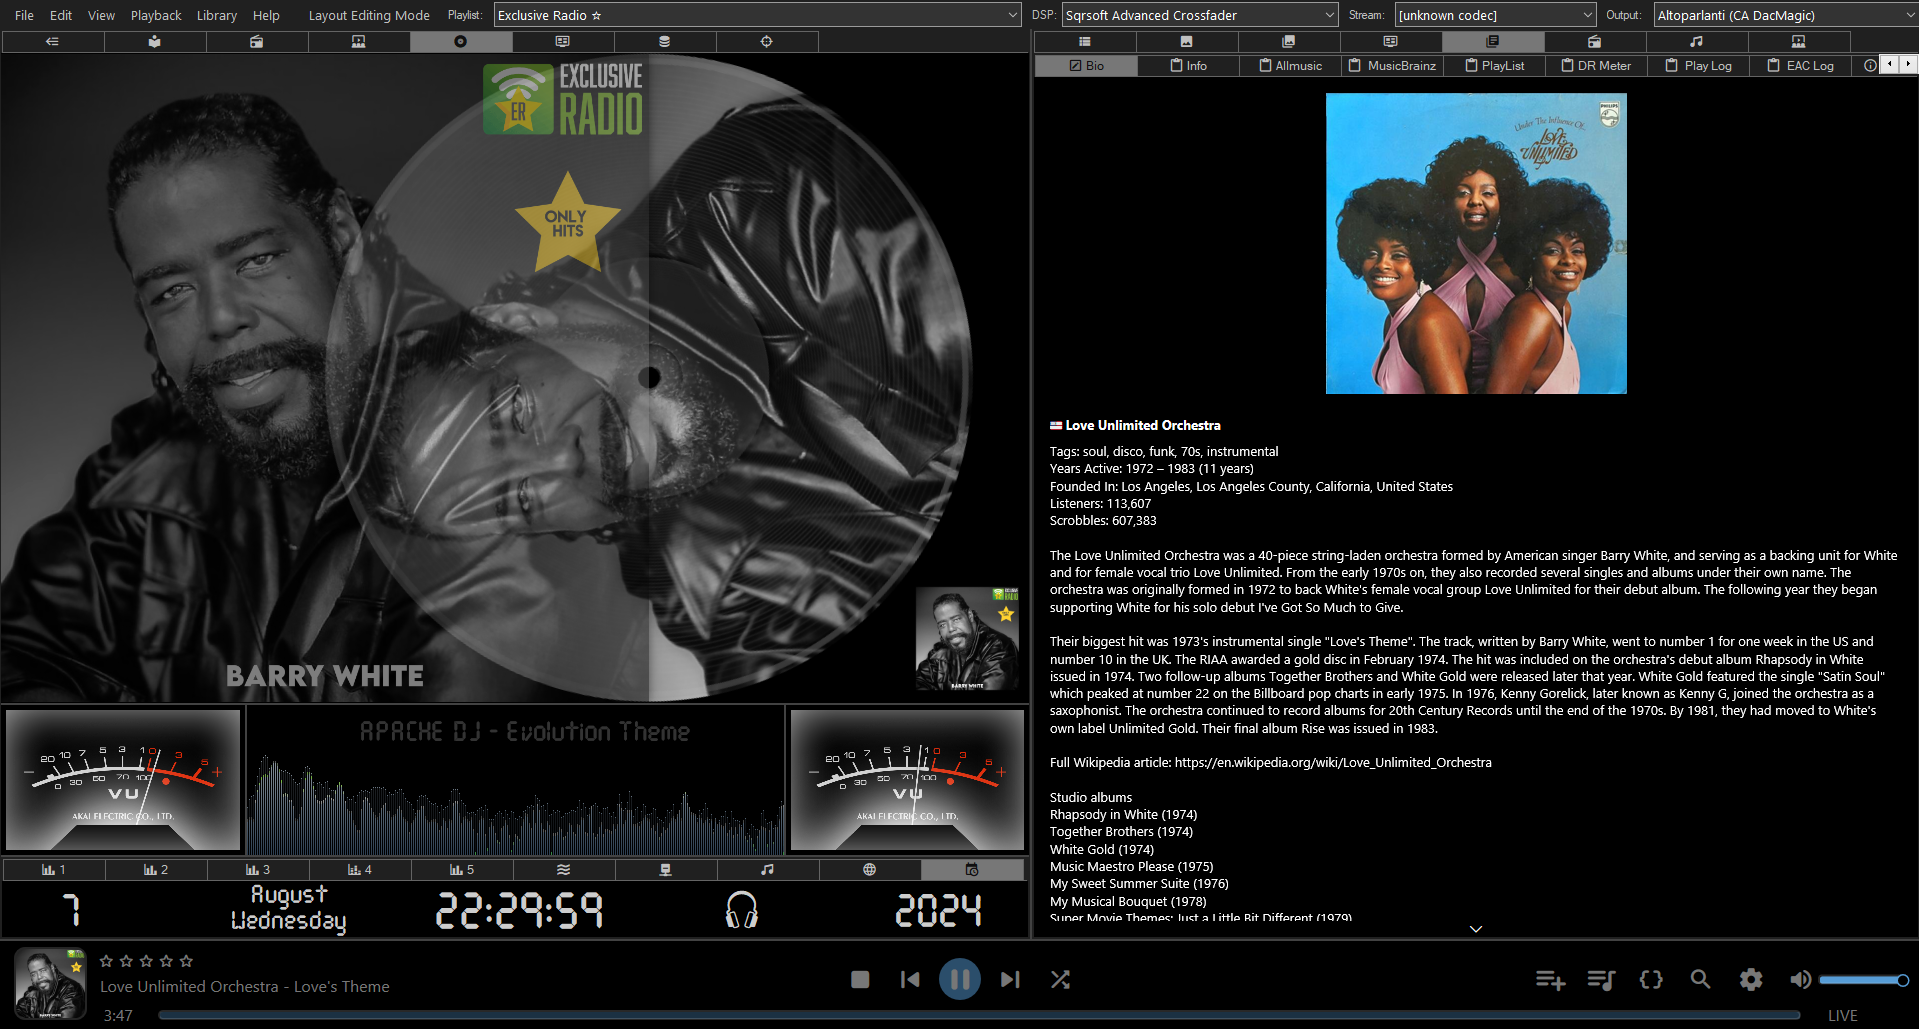Image resolution: width=1919 pixels, height=1029 pixels.
Task: Click the info circle tab icon
Action: click(1869, 66)
